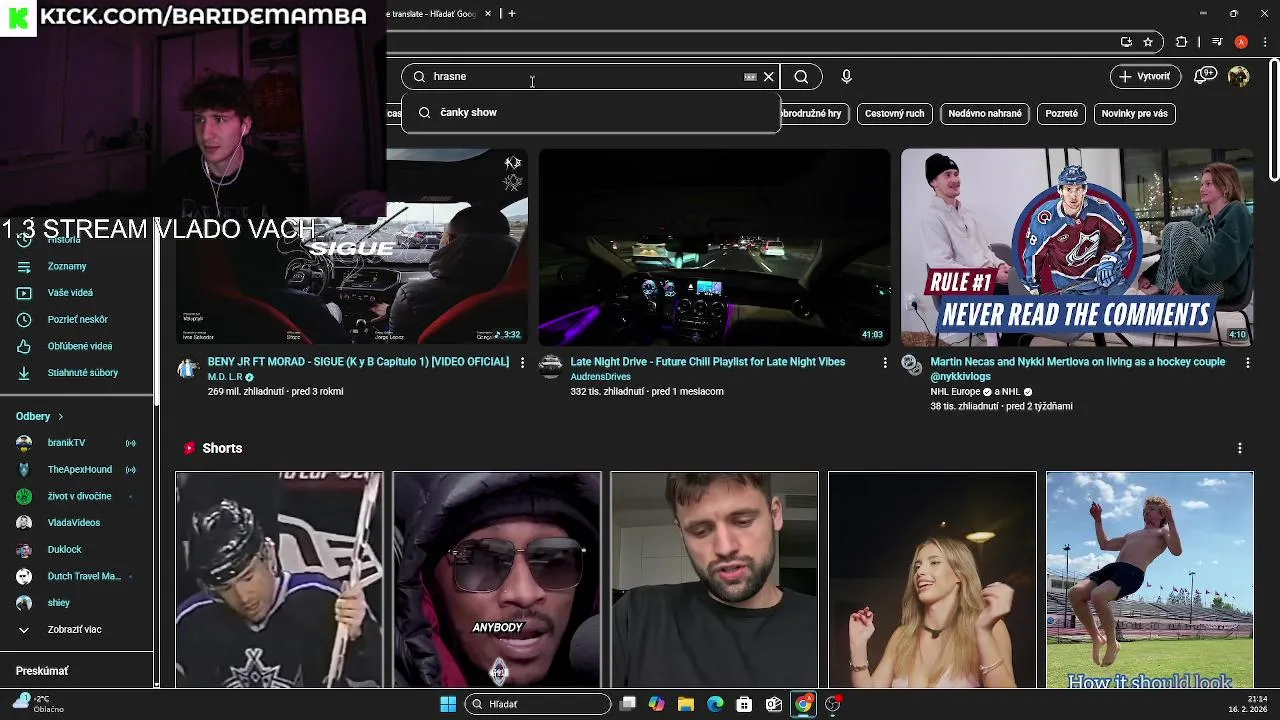Open Chrome media control icon
The width and height of the screenshot is (1280, 720).
(x=1217, y=42)
